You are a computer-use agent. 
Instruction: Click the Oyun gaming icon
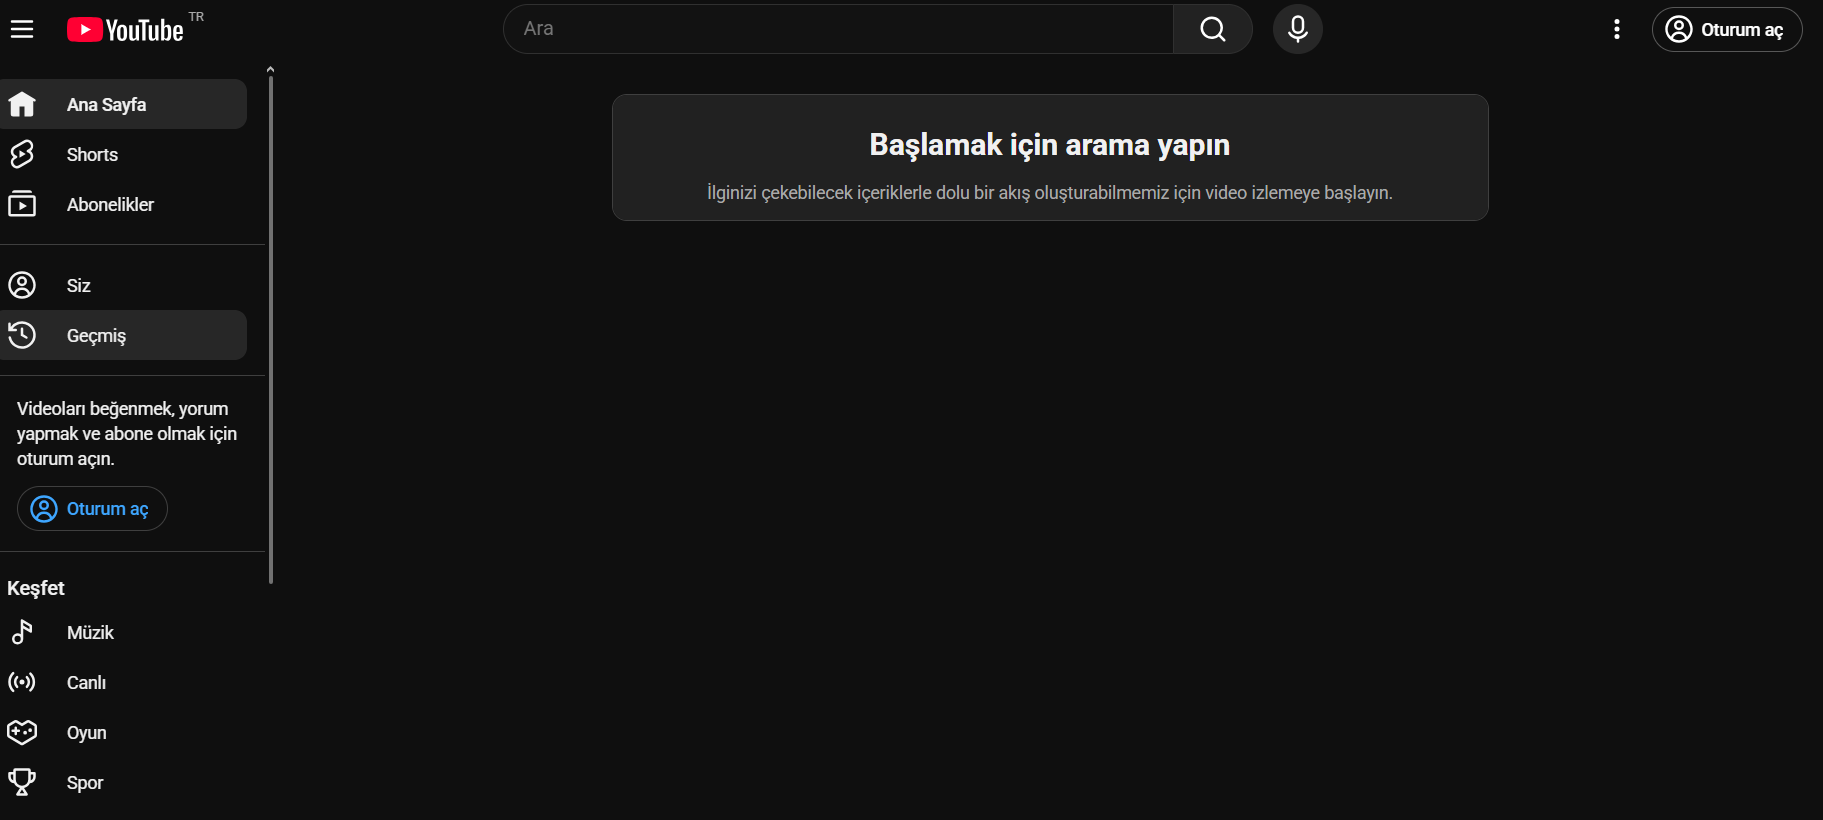22,732
